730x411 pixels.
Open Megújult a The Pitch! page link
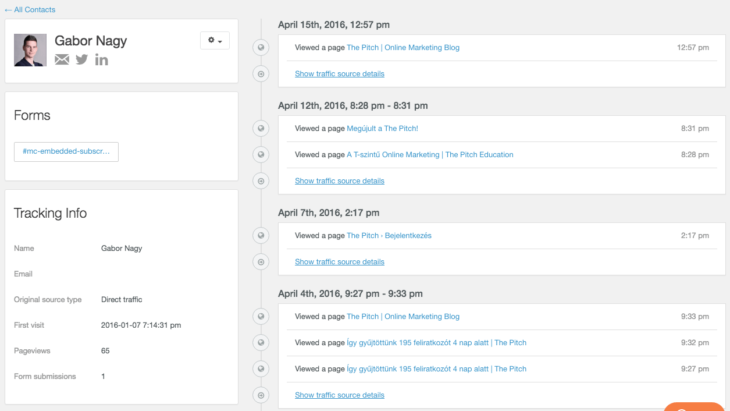point(382,128)
